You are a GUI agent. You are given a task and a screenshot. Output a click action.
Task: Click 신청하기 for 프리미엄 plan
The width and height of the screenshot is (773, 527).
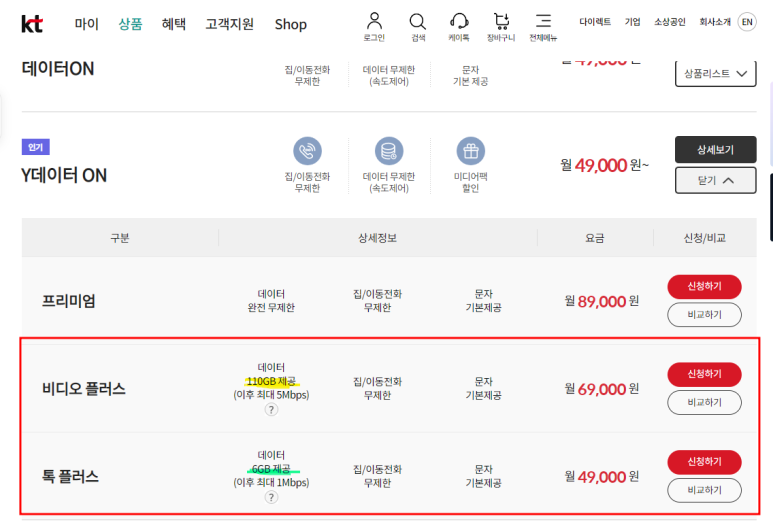click(x=704, y=286)
